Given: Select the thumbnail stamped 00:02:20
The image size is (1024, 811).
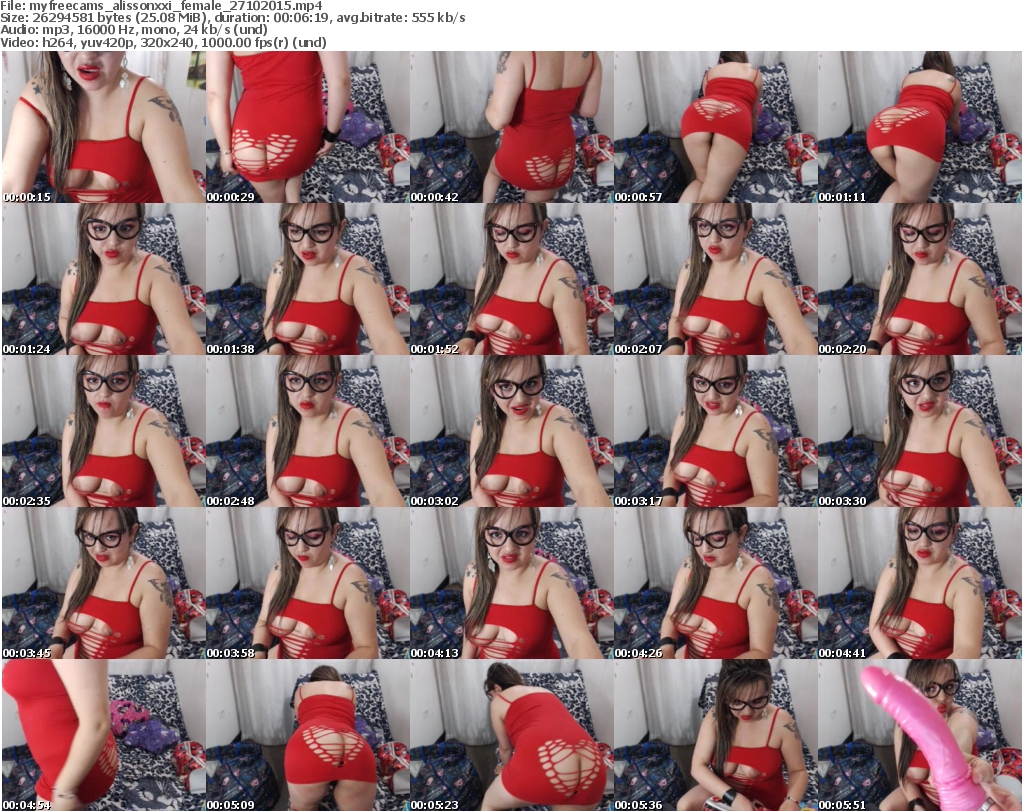Looking at the screenshot, I should (919, 279).
